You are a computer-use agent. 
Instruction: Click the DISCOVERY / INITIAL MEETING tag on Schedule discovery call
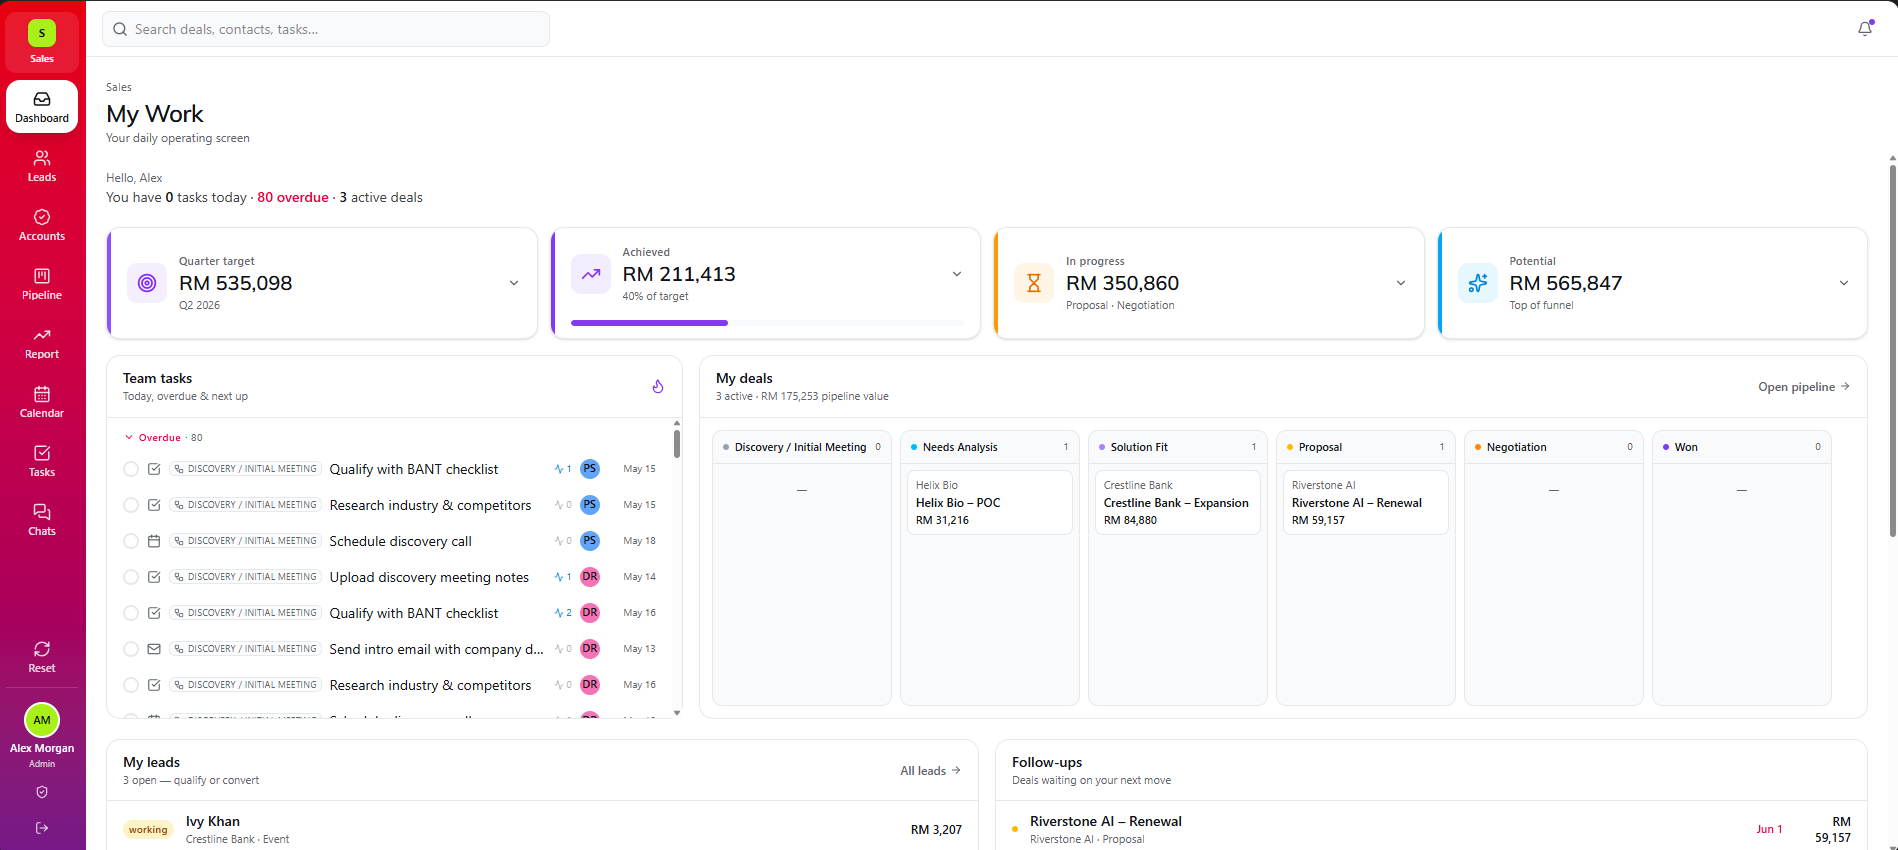point(245,541)
